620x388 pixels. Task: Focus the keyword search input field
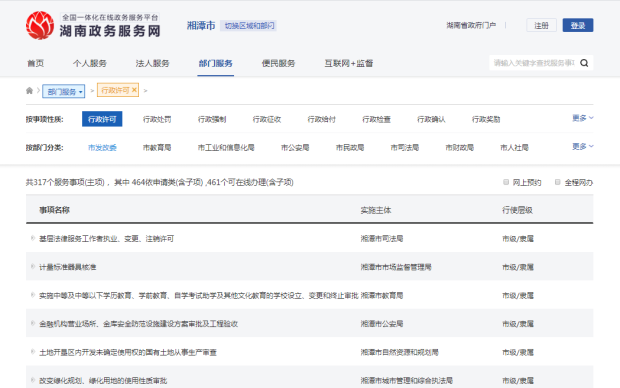(x=534, y=63)
